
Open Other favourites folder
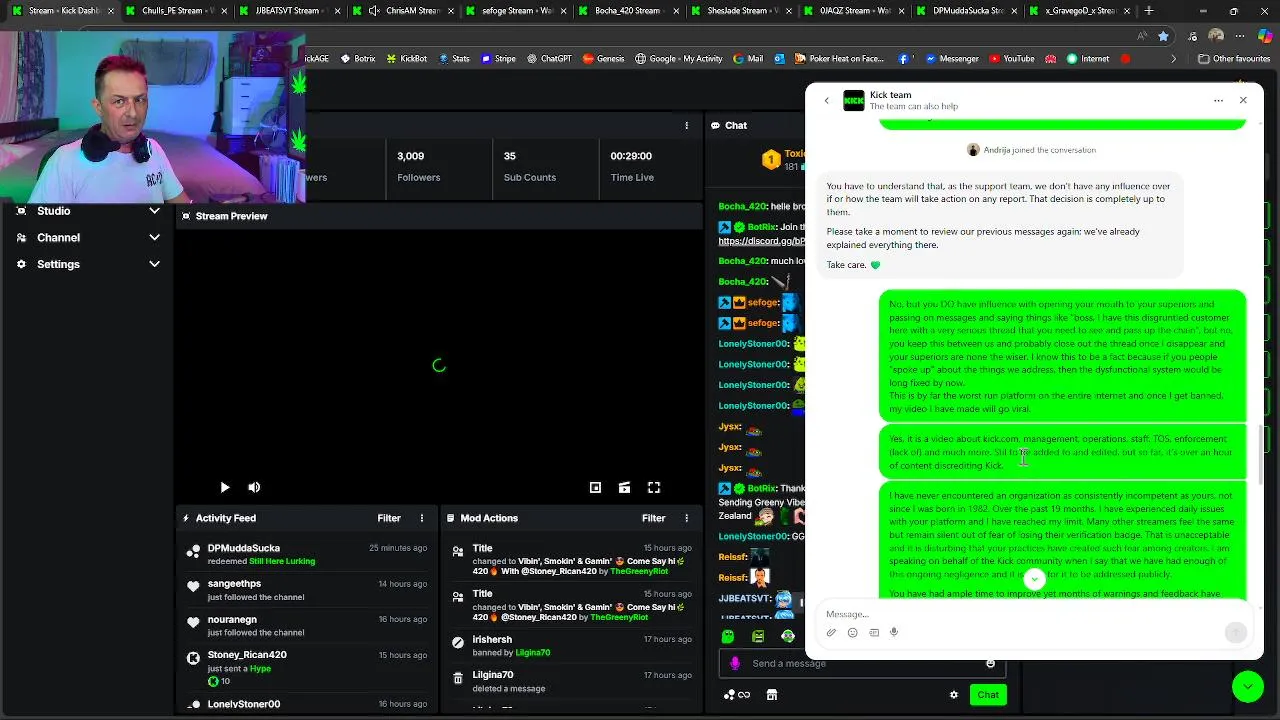[1234, 59]
